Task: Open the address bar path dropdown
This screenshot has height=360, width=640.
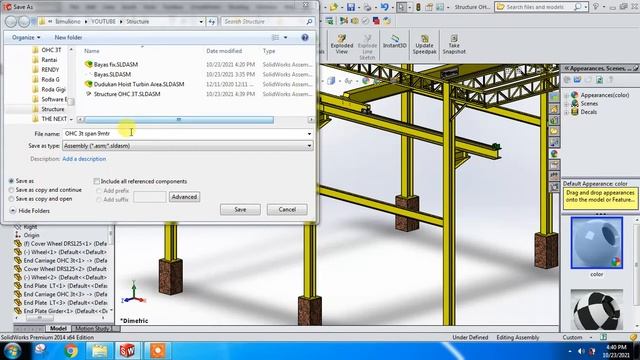Action: 201,22
